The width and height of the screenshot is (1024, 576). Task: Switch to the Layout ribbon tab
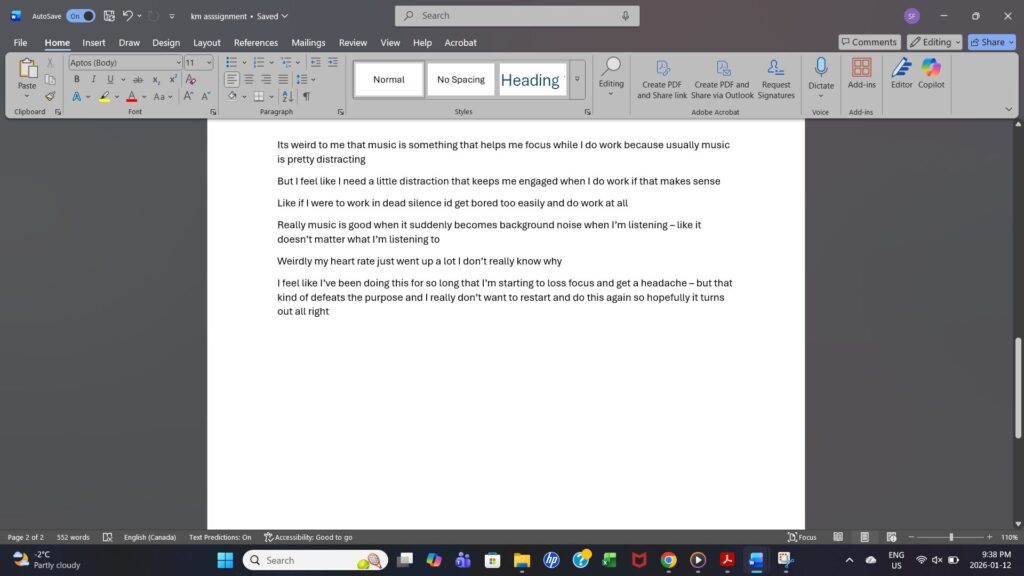coord(207,43)
